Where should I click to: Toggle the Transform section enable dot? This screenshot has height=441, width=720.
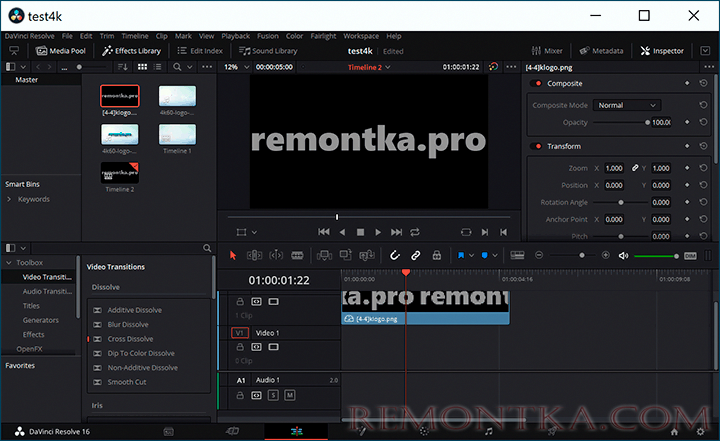point(538,146)
